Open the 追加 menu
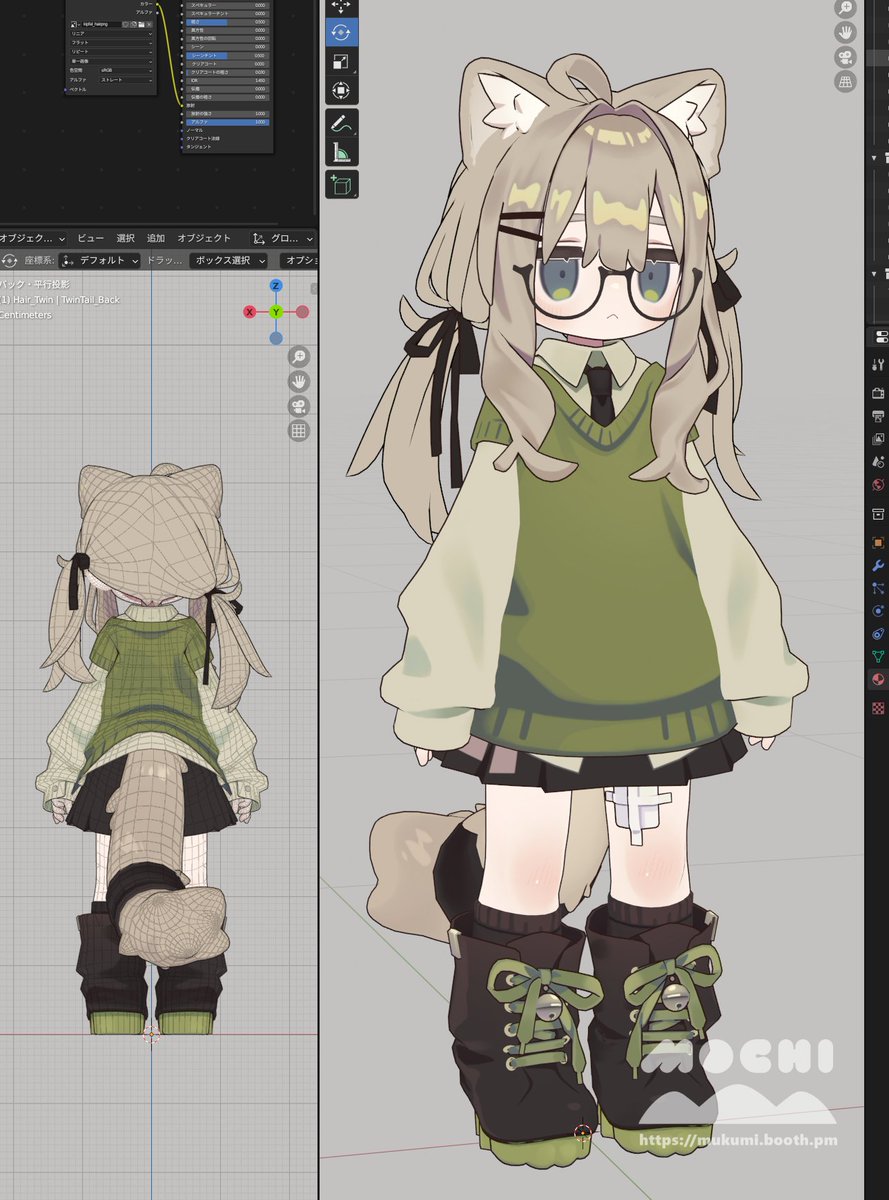The width and height of the screenshot is (889, 1200). 156,239
